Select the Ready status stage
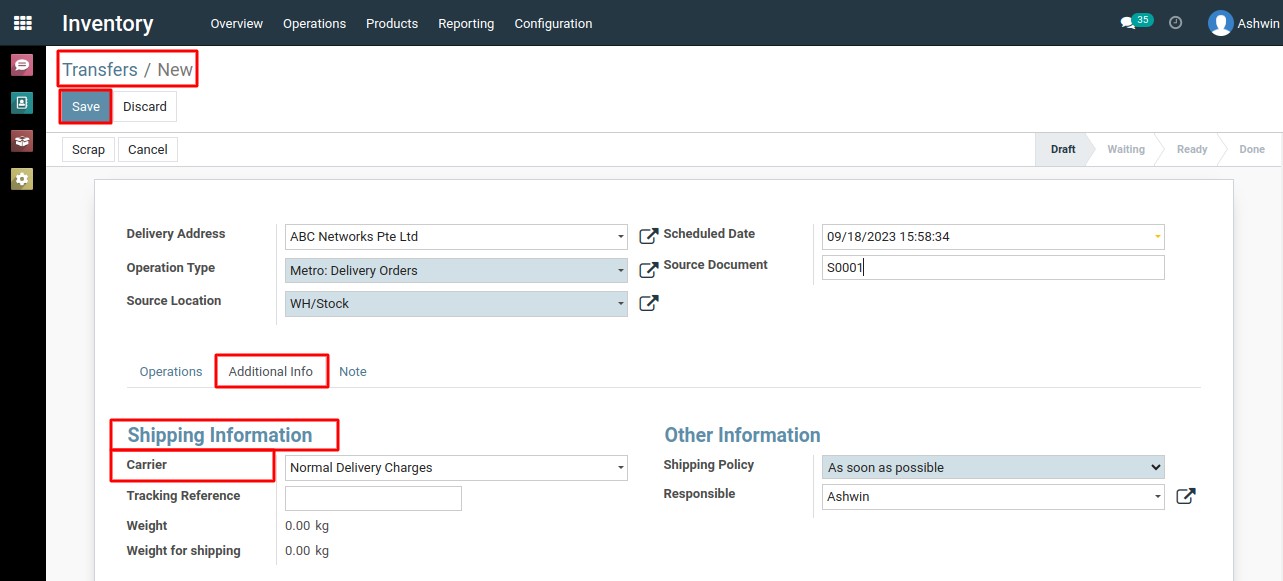The image size is (1283, 581). pyautogui.click(x=1192, y=149)
